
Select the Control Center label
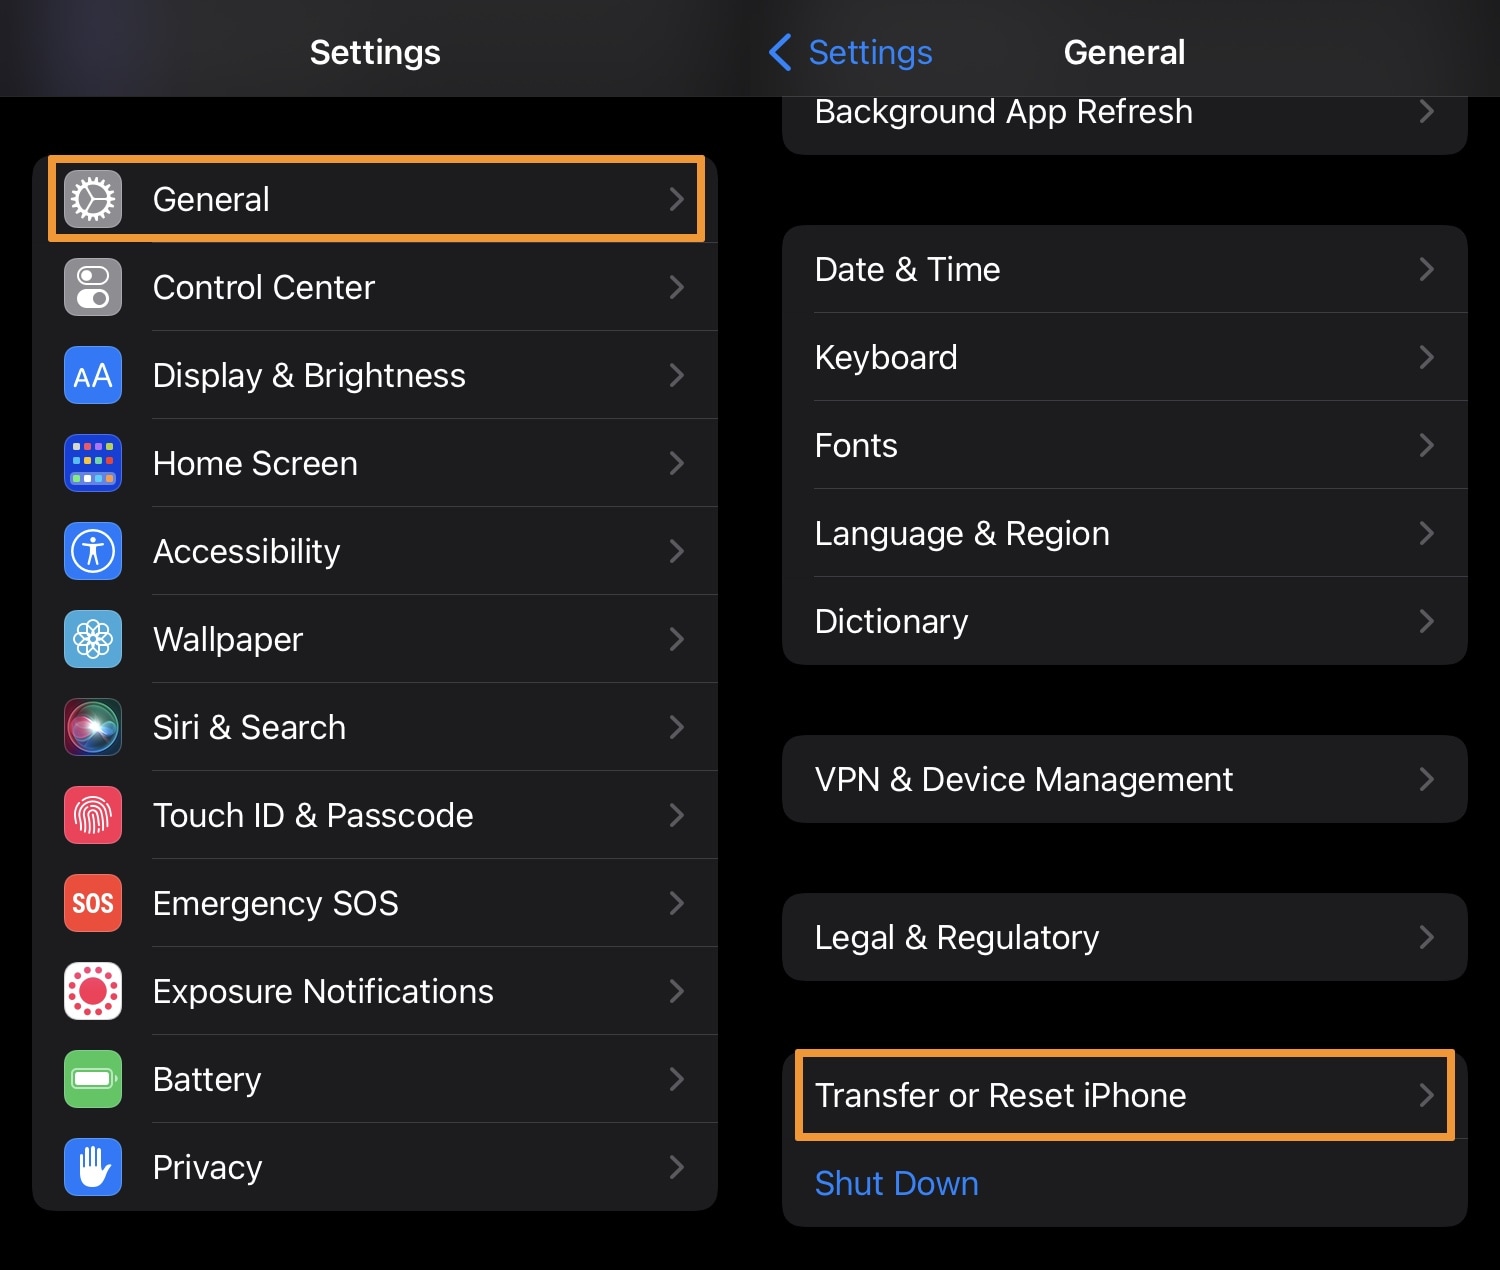[263, 287]
